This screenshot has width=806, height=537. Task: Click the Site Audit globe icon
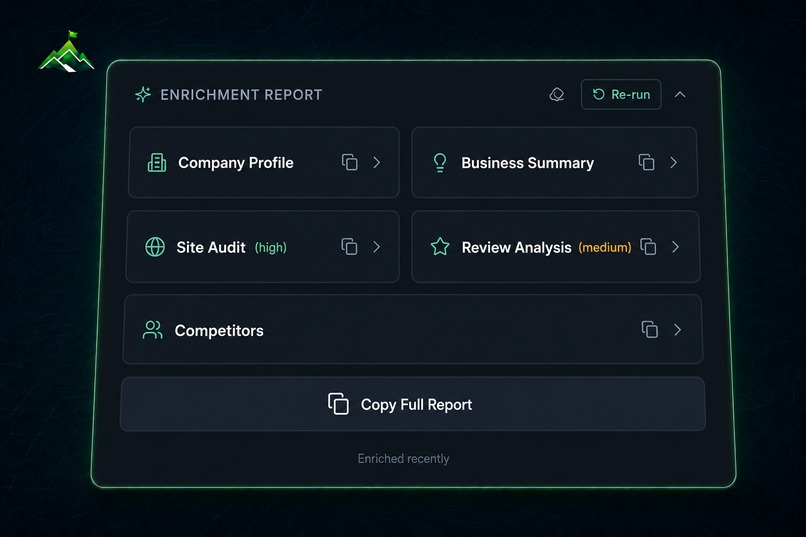click(155, 247)
